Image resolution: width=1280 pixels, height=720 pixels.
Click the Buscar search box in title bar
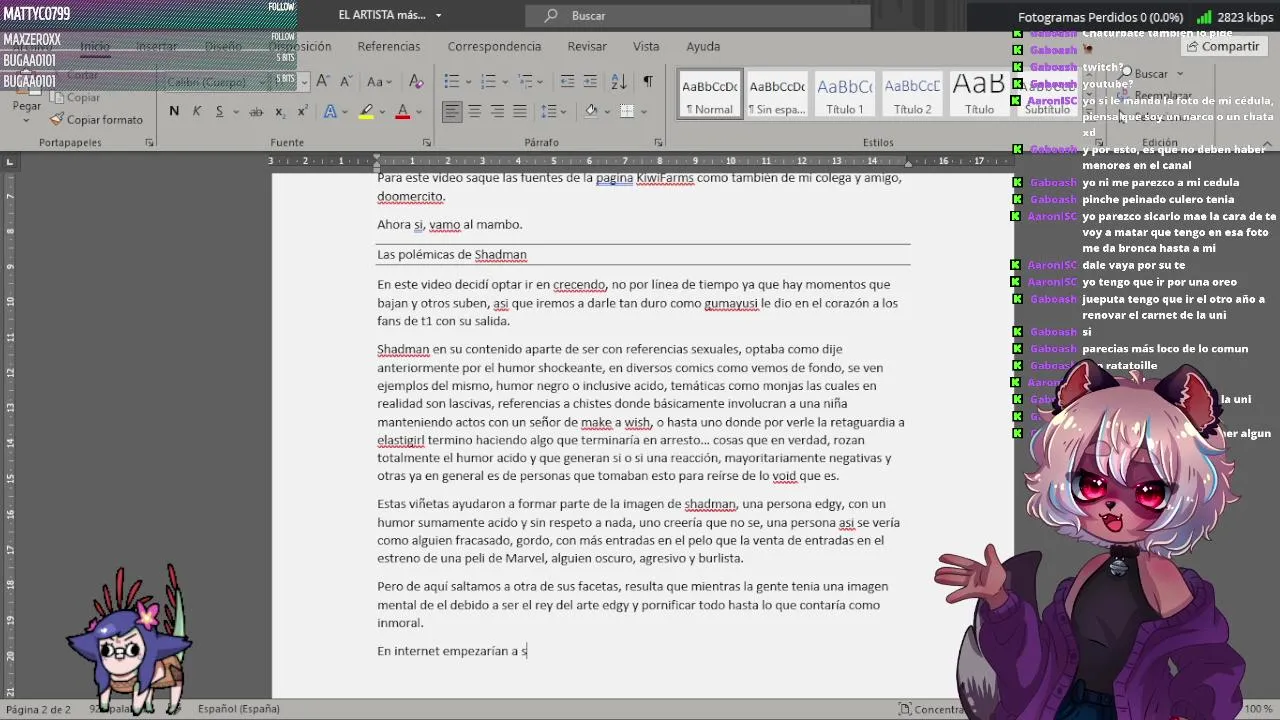[698, 15]
